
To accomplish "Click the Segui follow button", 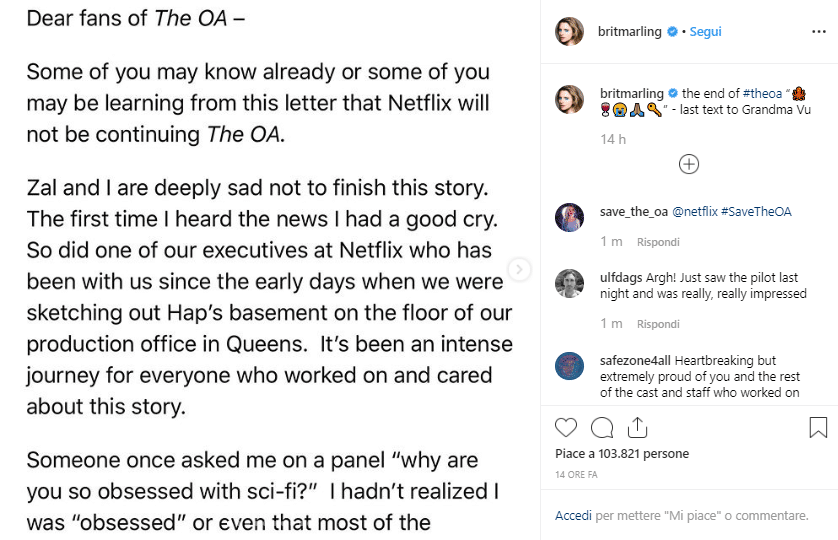I will (x=705, y=31).
